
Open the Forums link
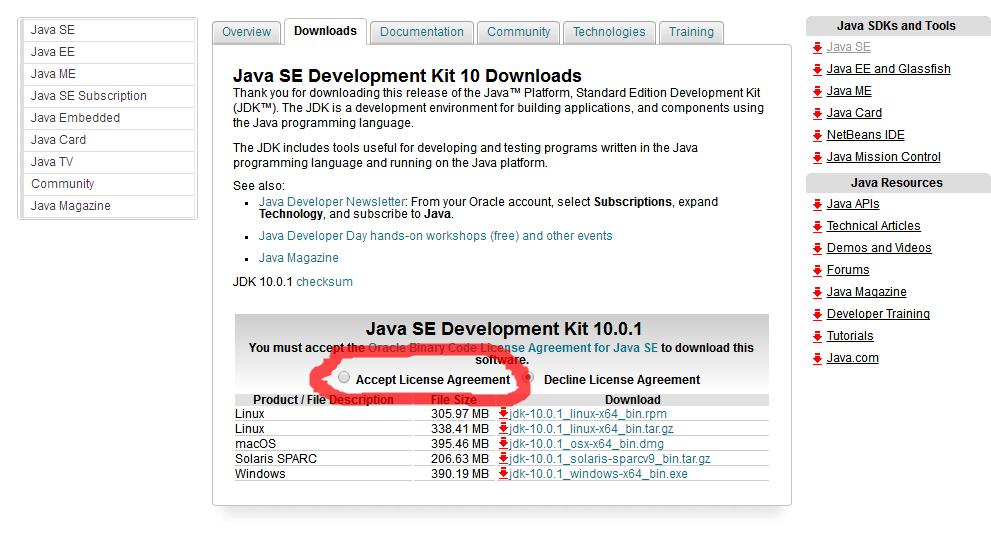pos(848,270)
